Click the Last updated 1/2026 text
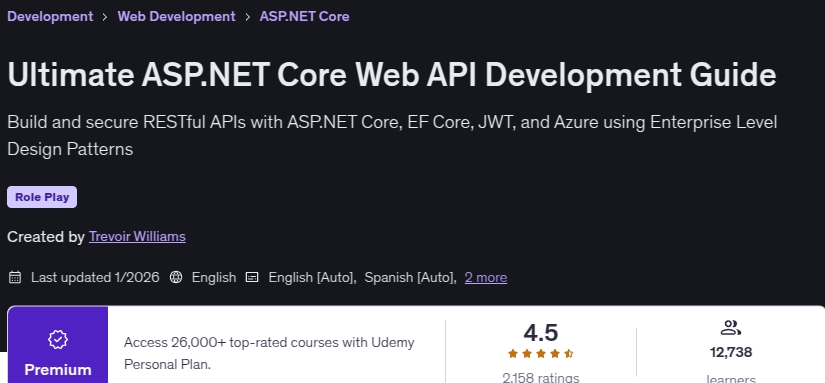825x383 pixels. (95, 277)
